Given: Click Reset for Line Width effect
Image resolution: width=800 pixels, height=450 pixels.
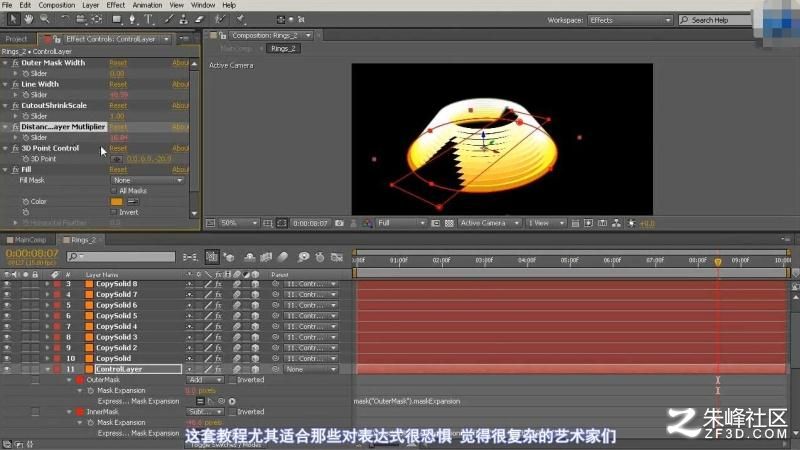Looking at the screenshot, I should (118, 84).
